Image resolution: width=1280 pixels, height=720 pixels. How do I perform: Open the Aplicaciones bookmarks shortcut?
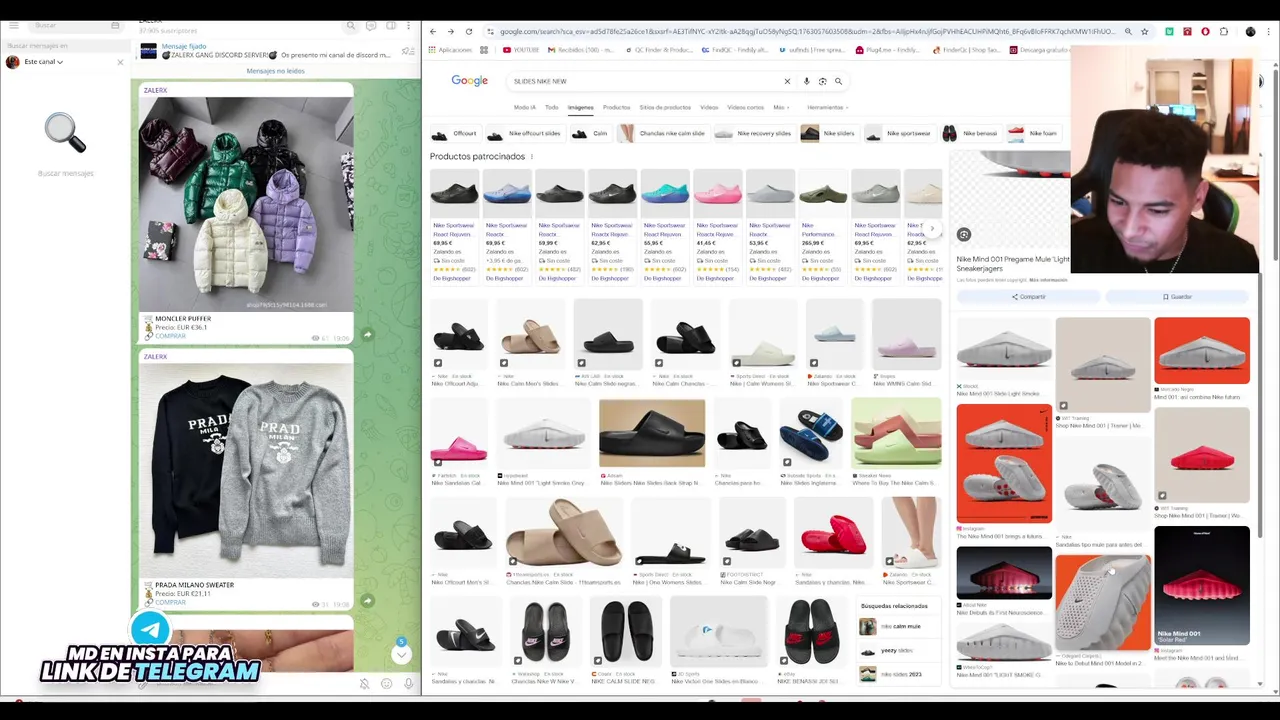[x=450, y=50]
